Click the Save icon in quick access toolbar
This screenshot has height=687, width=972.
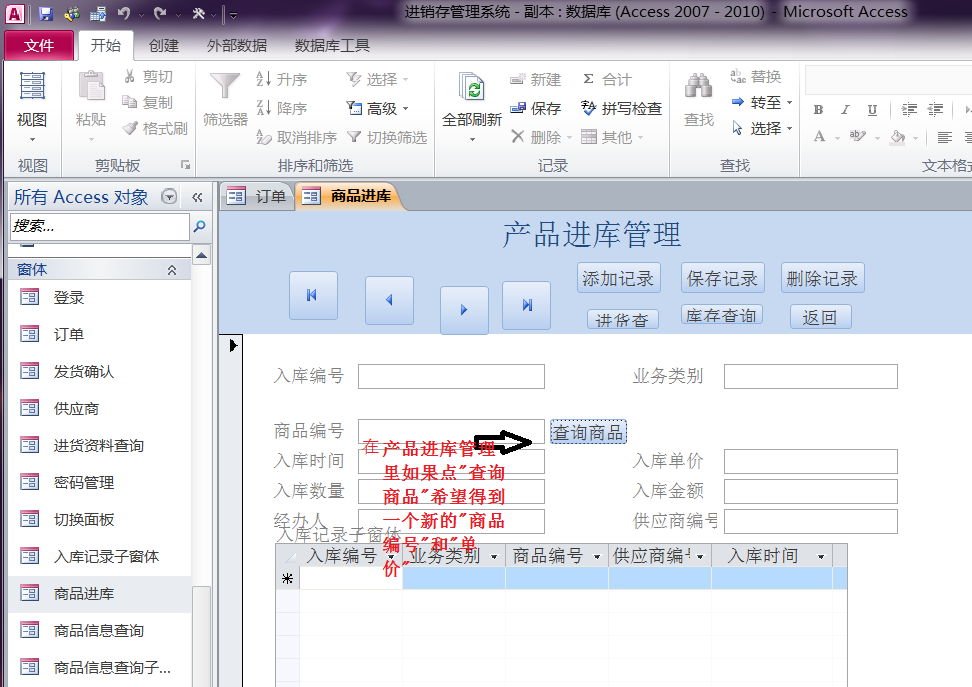46,14
